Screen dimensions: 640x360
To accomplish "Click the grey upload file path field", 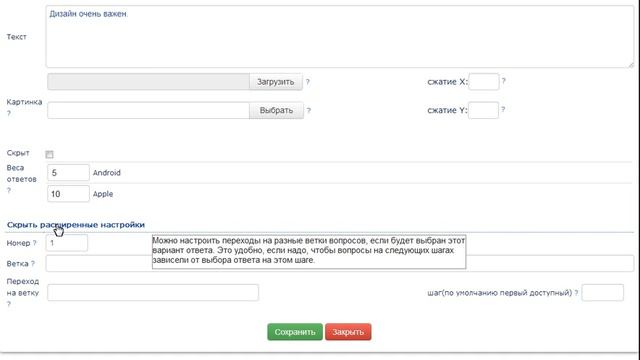I will pyautogui.click(x=148, y=82).
